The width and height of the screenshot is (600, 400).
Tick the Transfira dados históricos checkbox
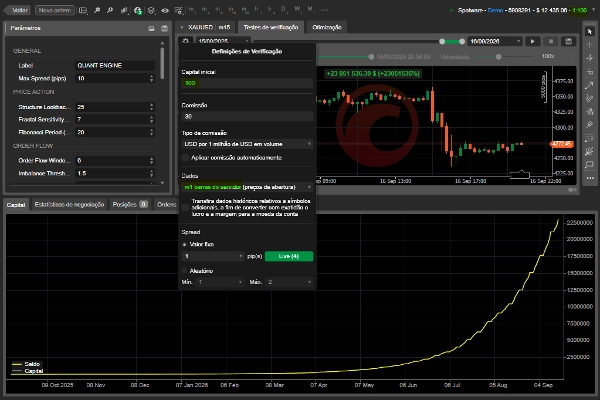tap(185, 207)
